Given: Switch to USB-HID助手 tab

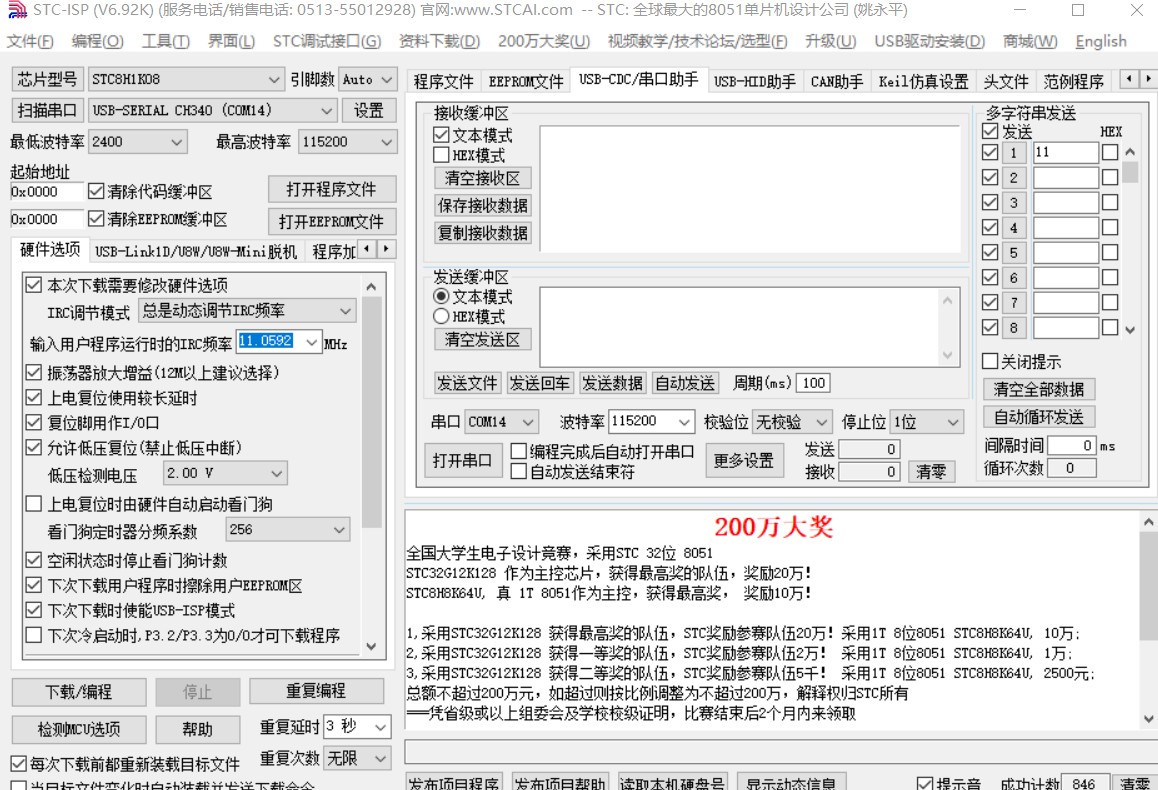Looking at the screenshot, I should (x=755, y=80).
